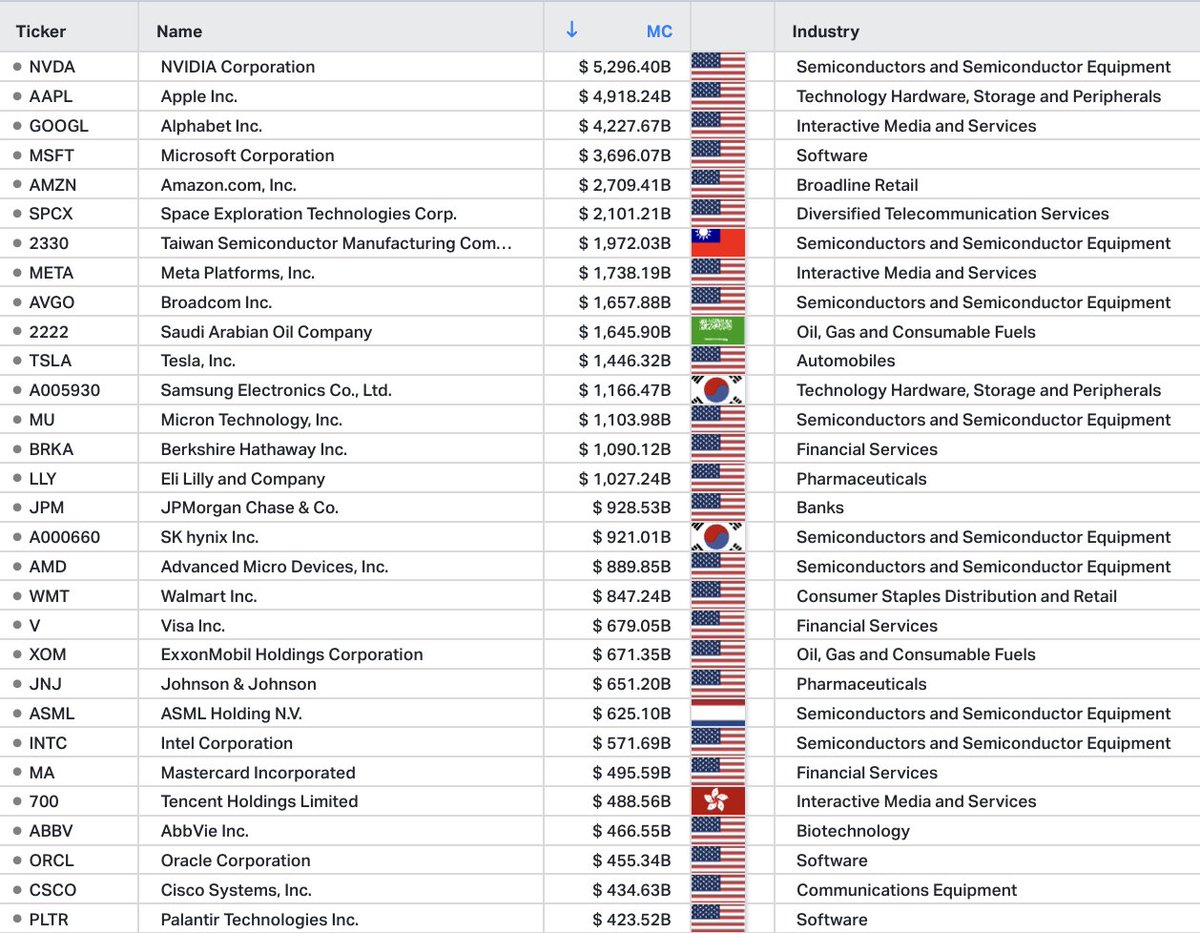
Task: Click market cap value $ 928.53B
Action: click(x=632, y=508)
